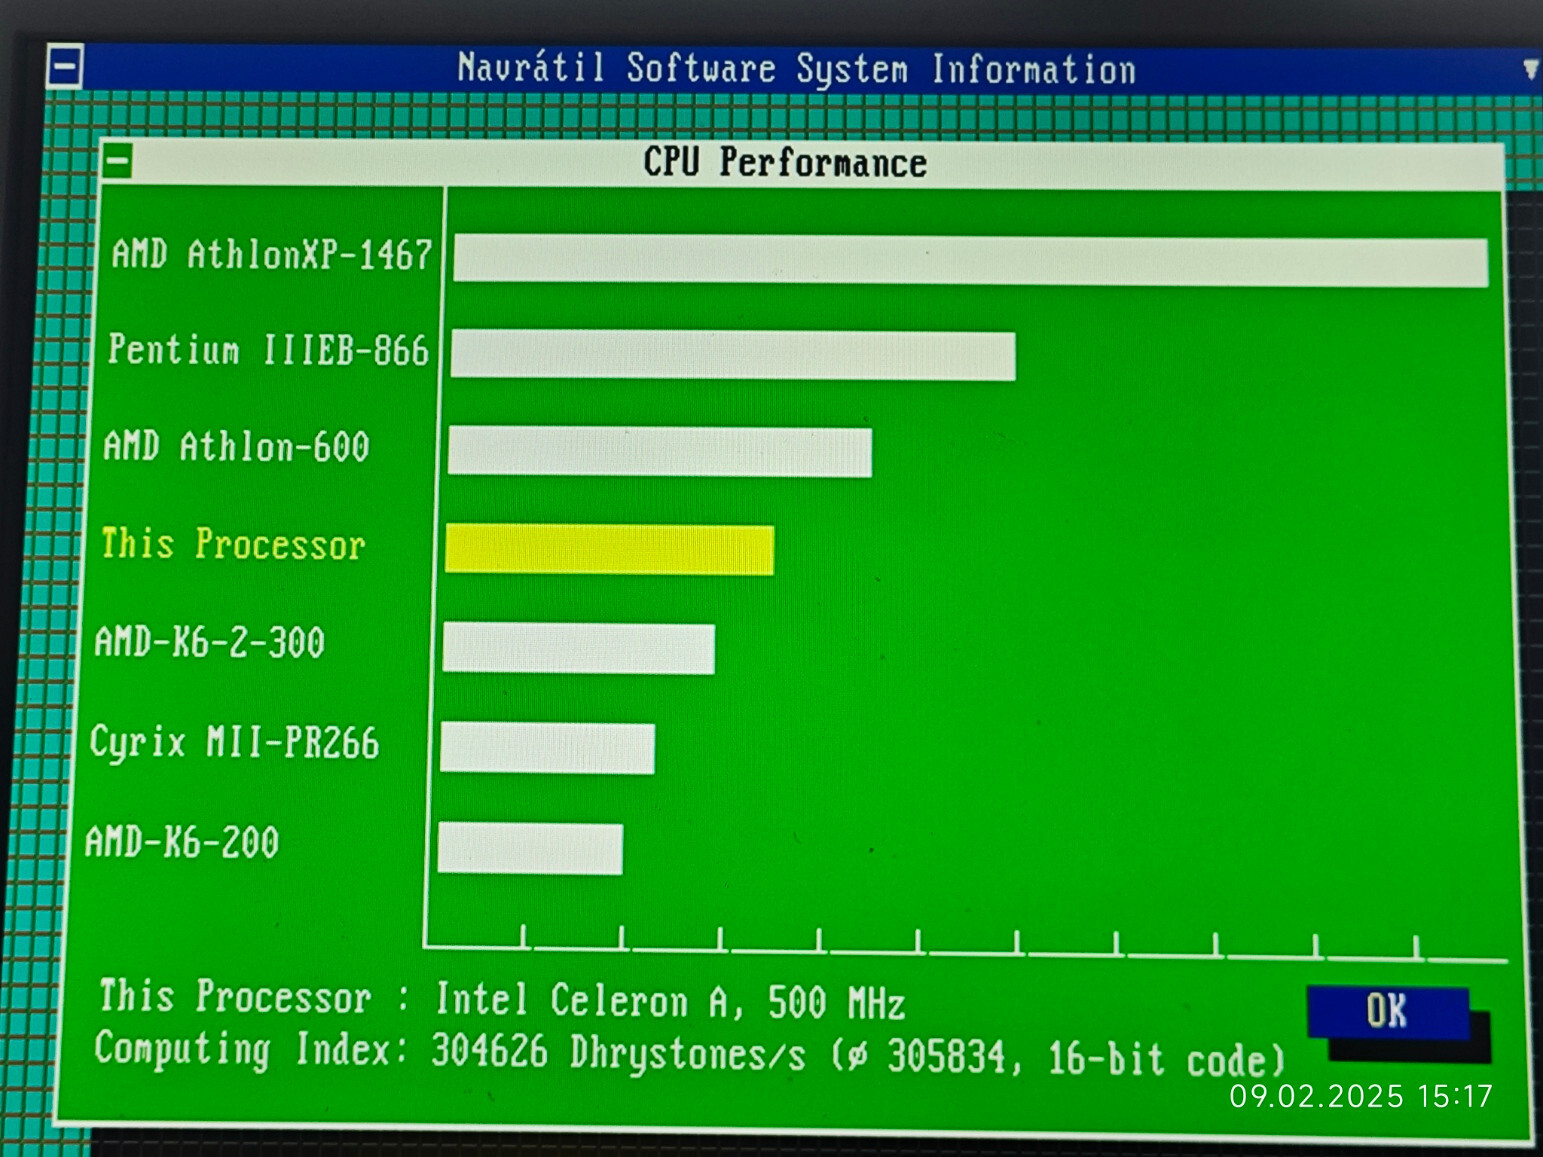The width and height of the screenshot is (1543, 1157).
Task: Click the Intel Celeron A, 500 MHz text
Action: pos(670,1001)
